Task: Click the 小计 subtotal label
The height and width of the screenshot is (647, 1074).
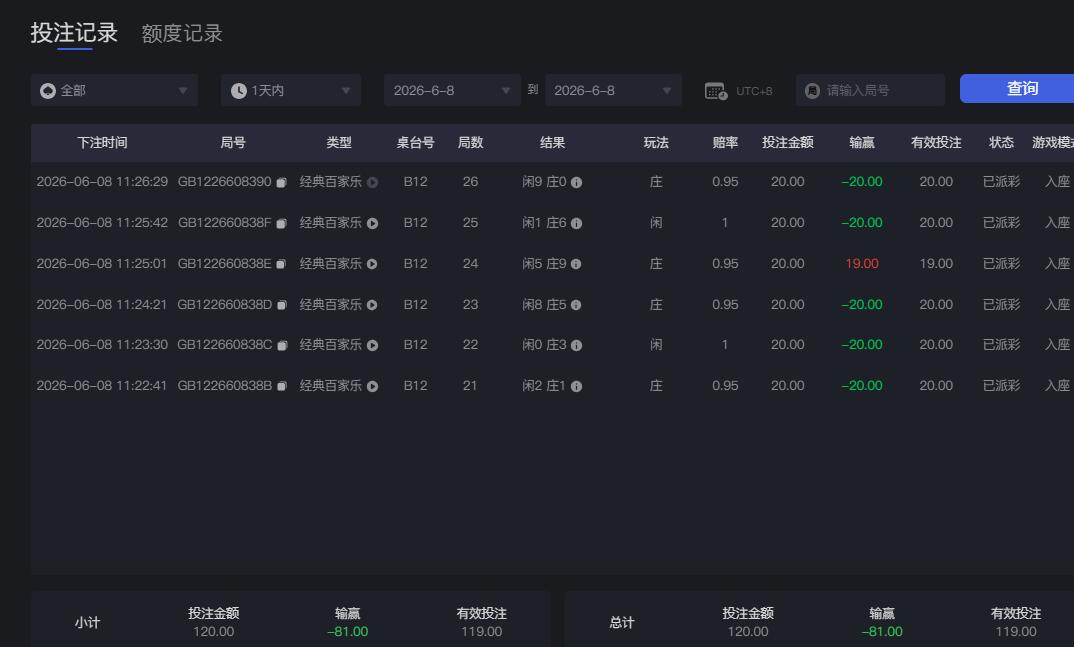Action: [x=87, y=622]
